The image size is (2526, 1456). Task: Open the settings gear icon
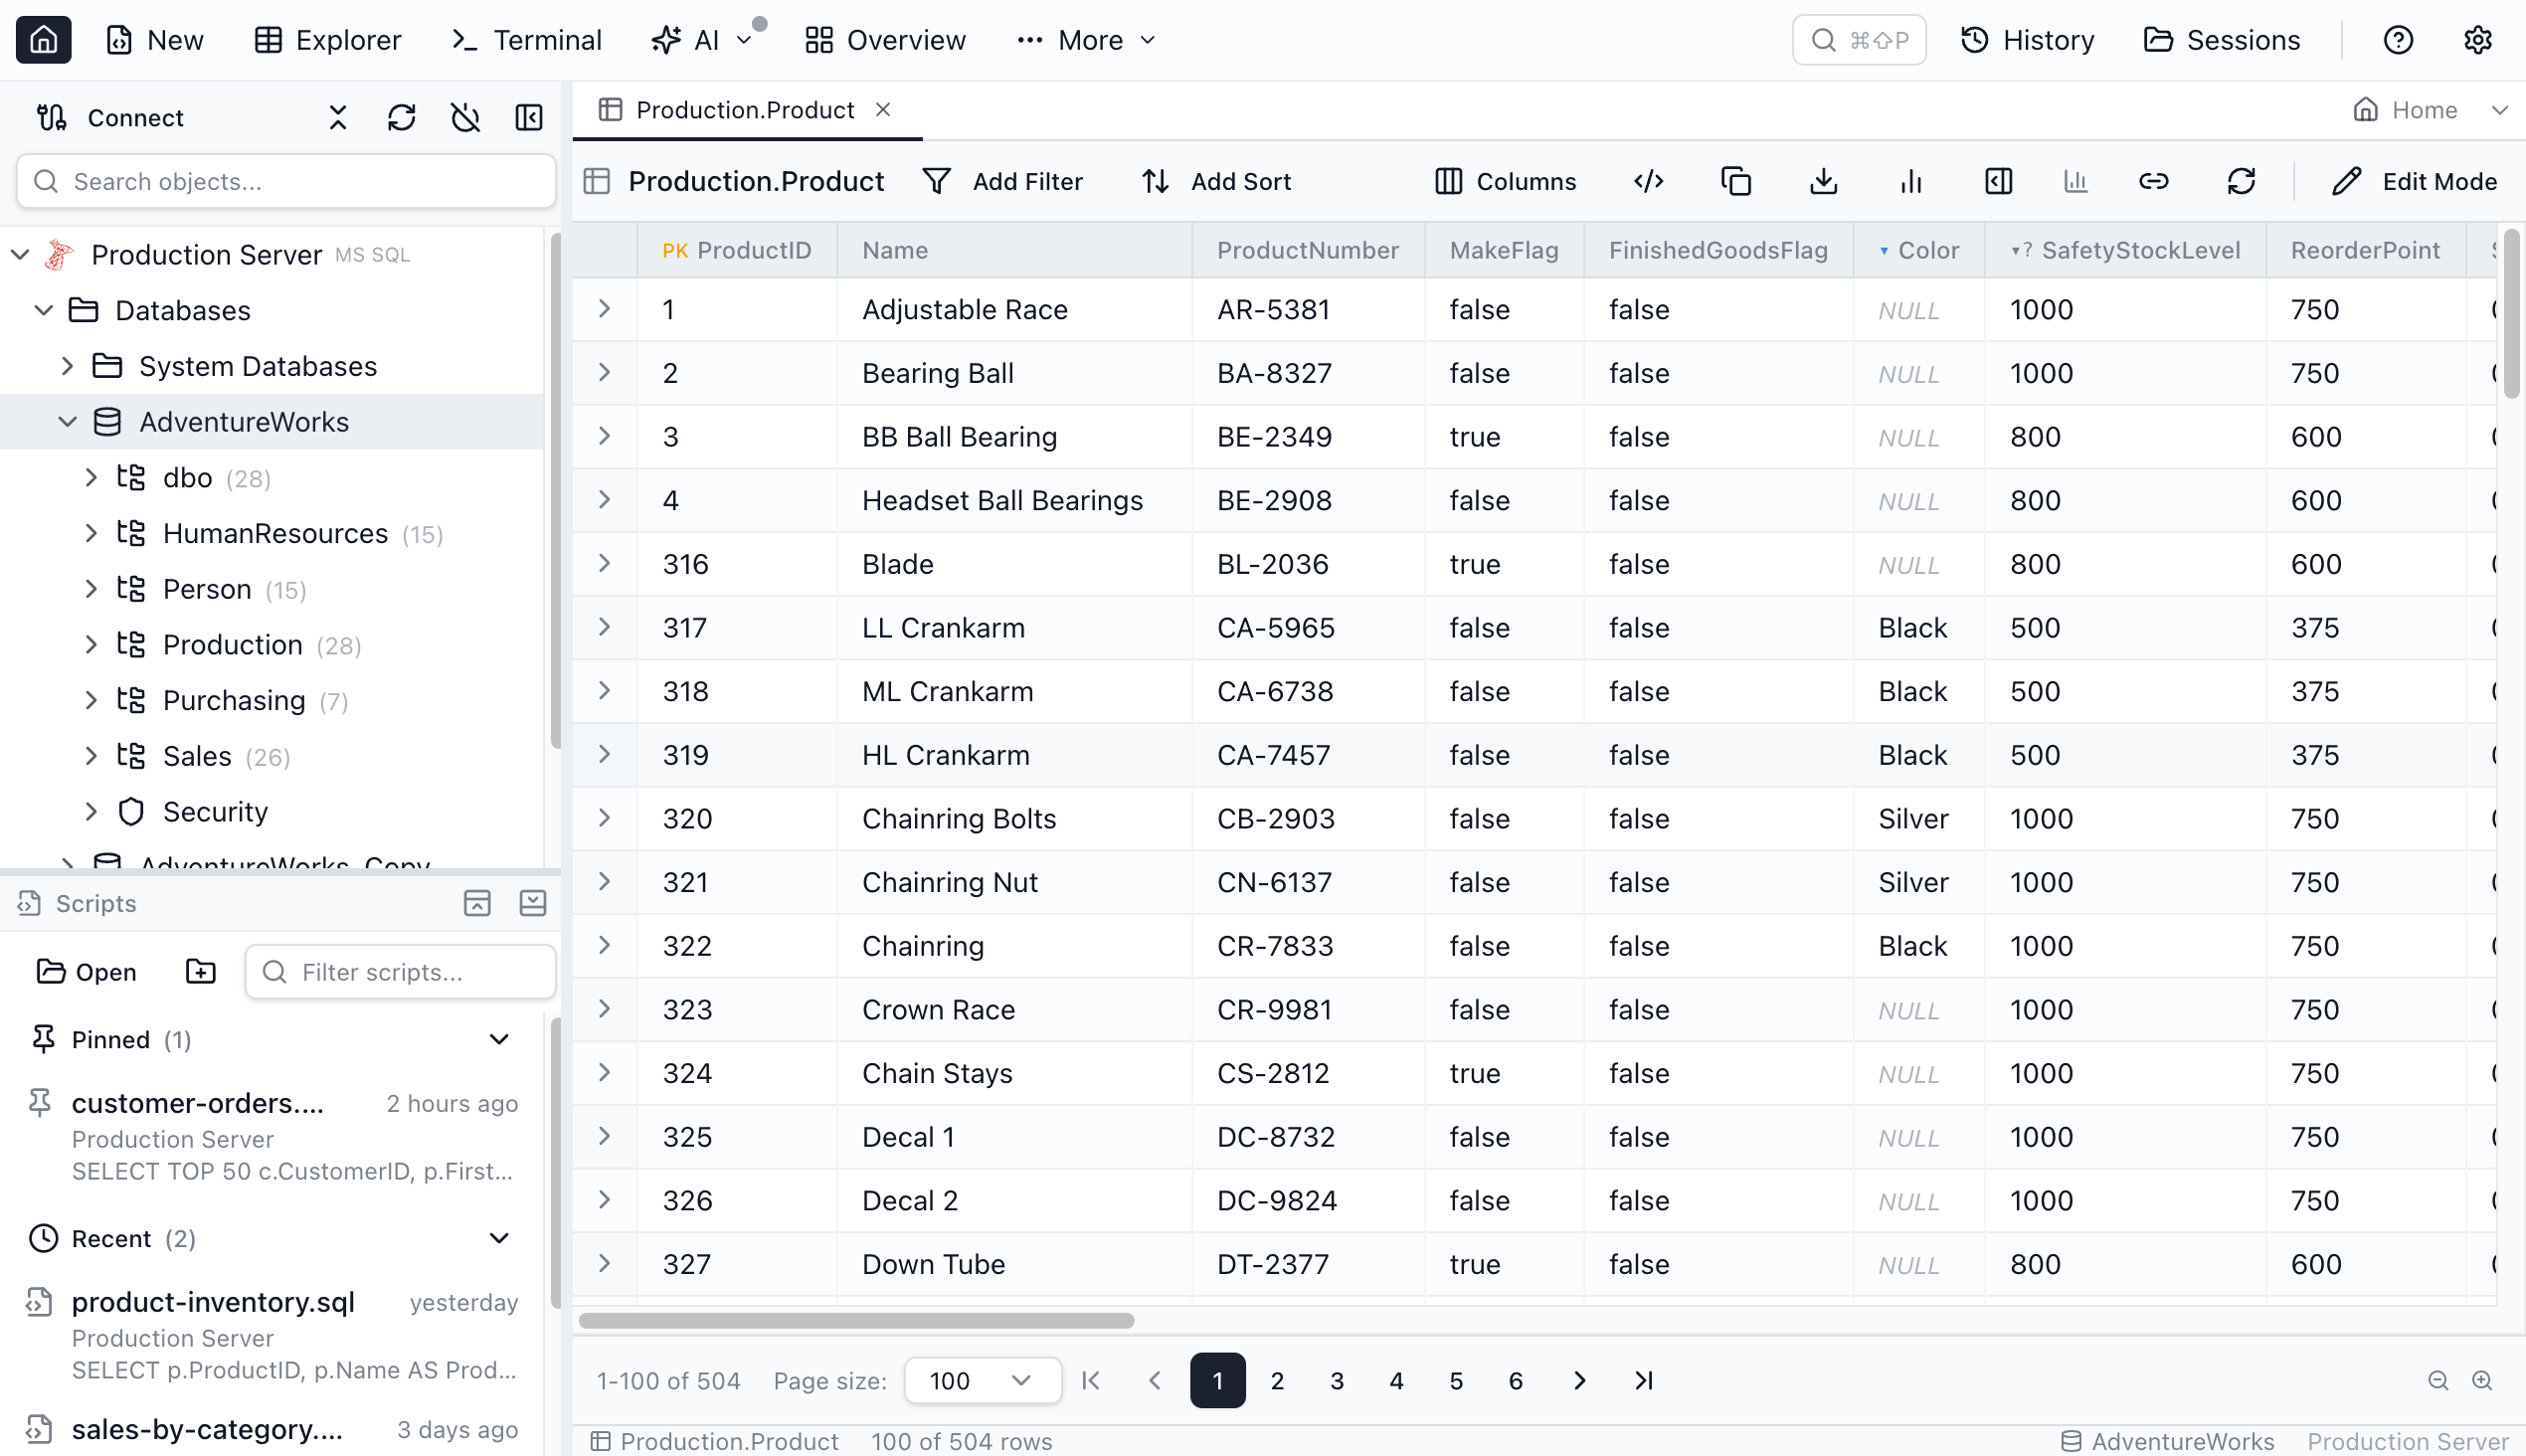tap(2477, 40)
